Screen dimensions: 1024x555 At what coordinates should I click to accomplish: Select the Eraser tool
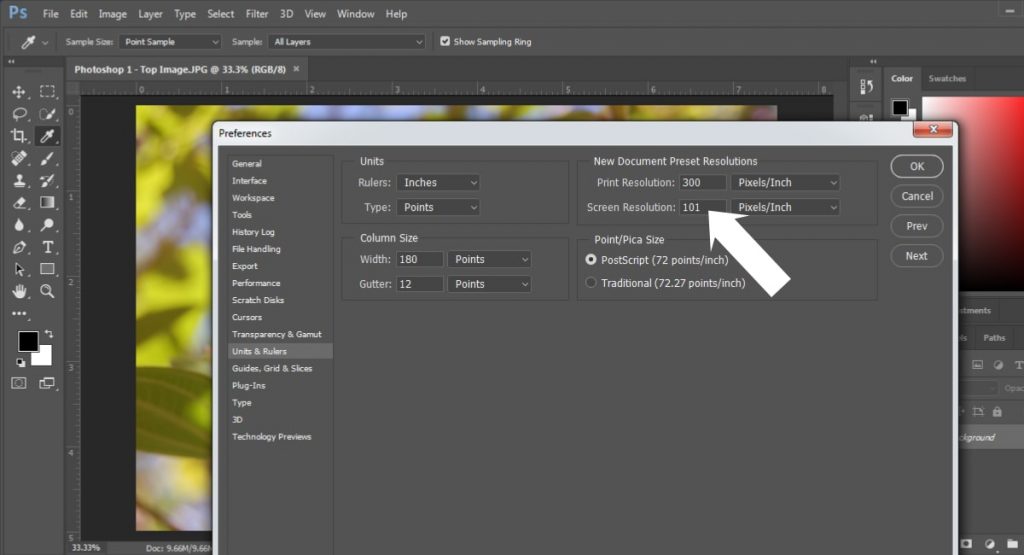pyautogui.click(x=19, y=202)
